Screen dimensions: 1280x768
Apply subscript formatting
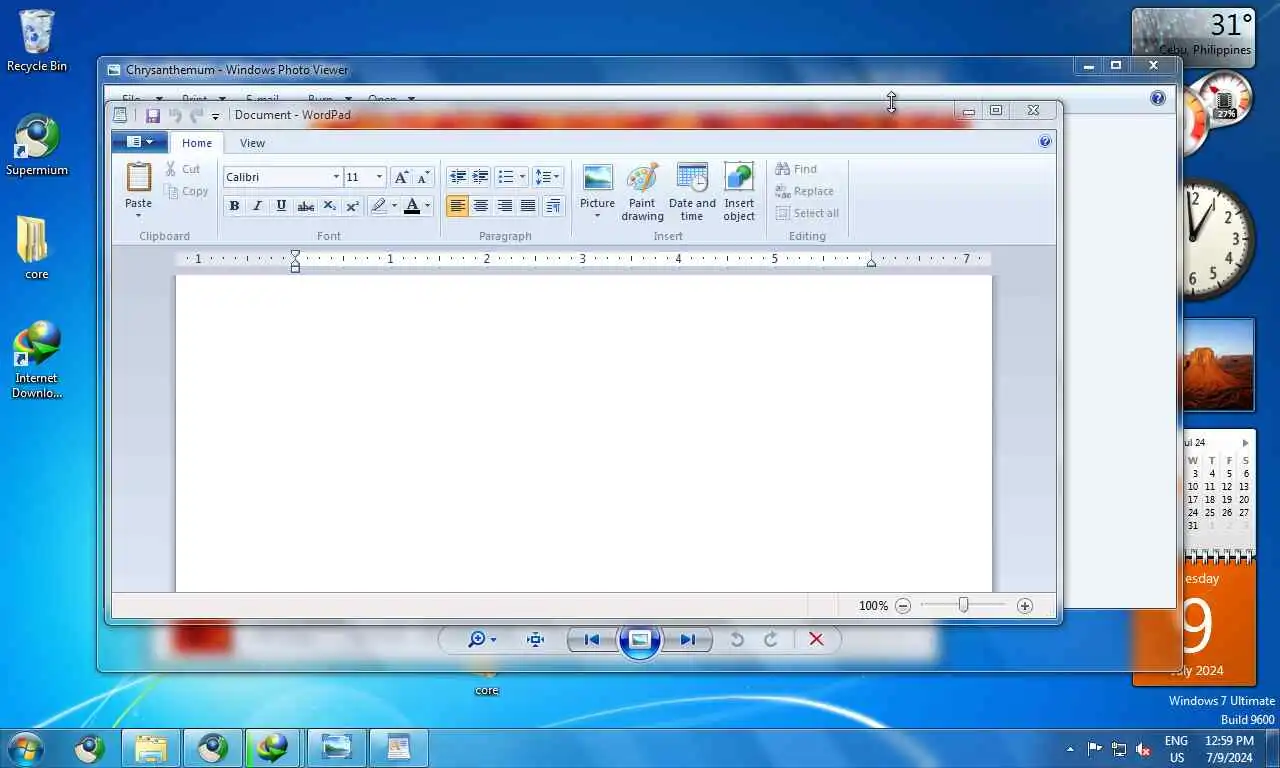tap(329, 206)
